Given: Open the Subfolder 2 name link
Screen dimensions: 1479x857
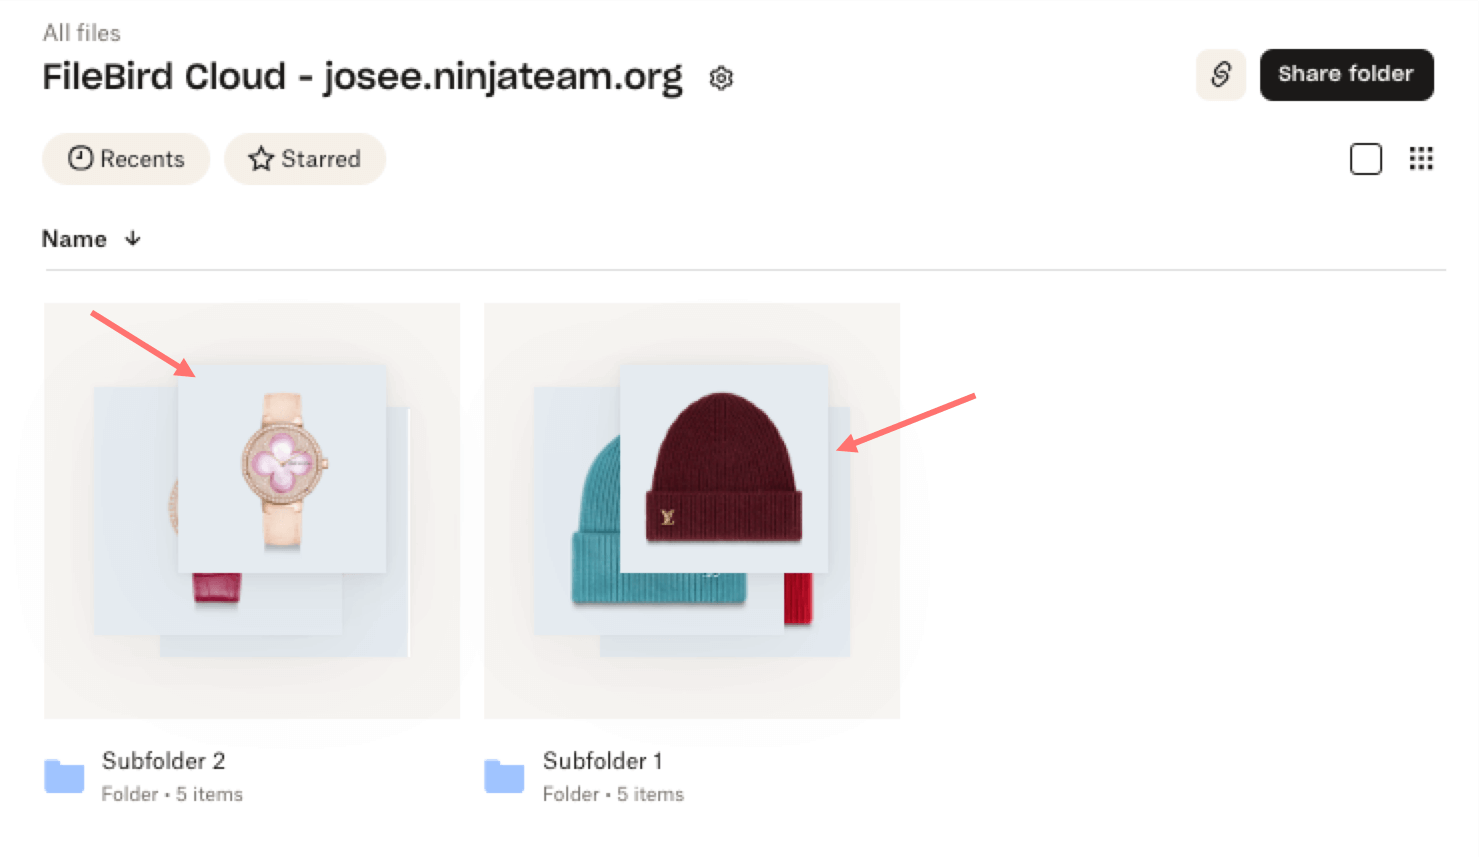Looking at the screenshot, I should tap(163, 761).
